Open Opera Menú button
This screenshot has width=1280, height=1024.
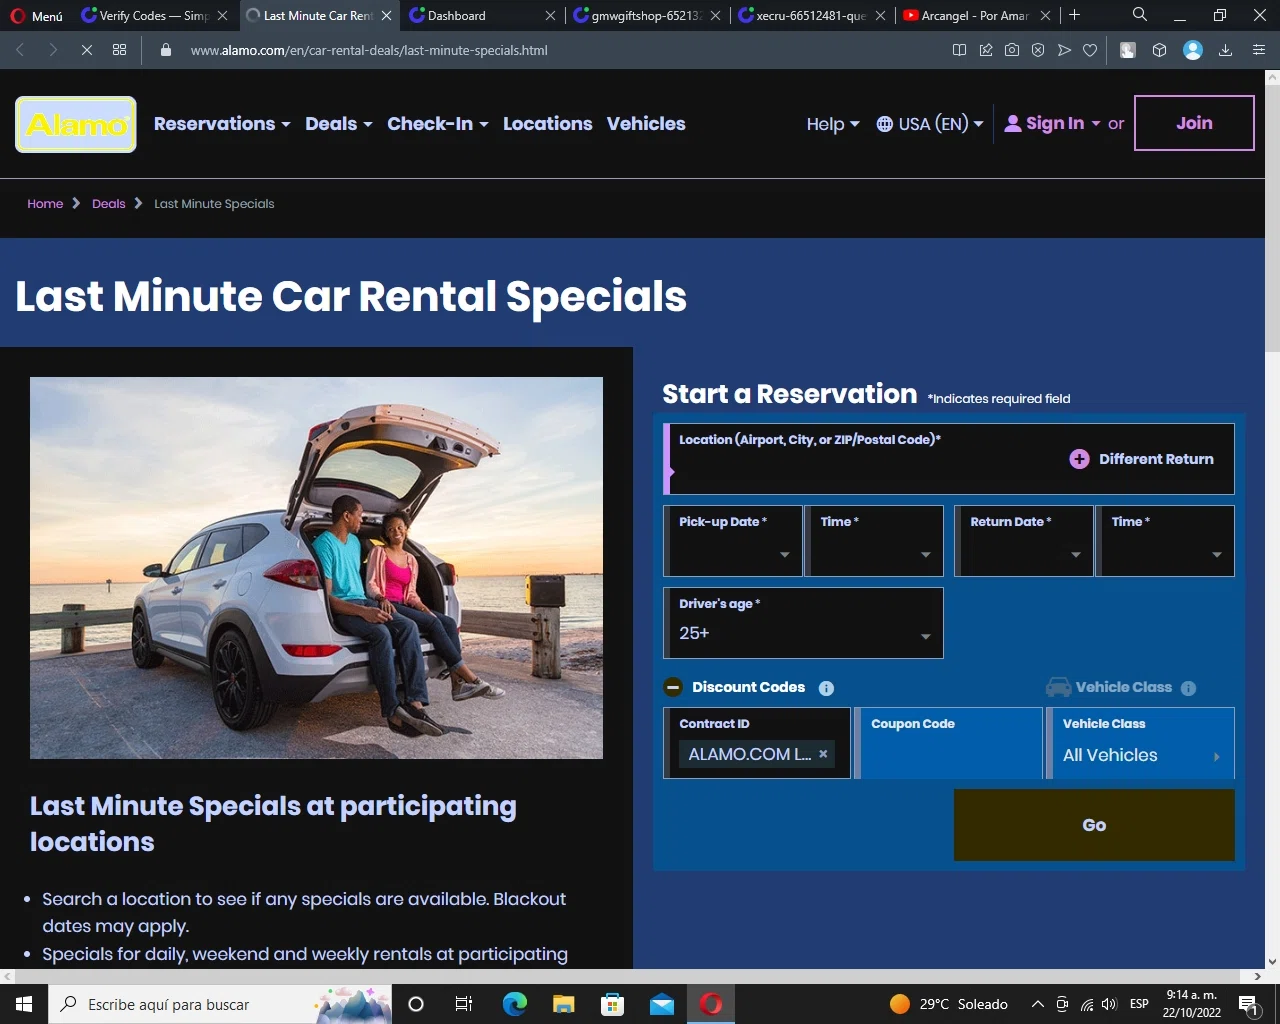coord(36,16)
